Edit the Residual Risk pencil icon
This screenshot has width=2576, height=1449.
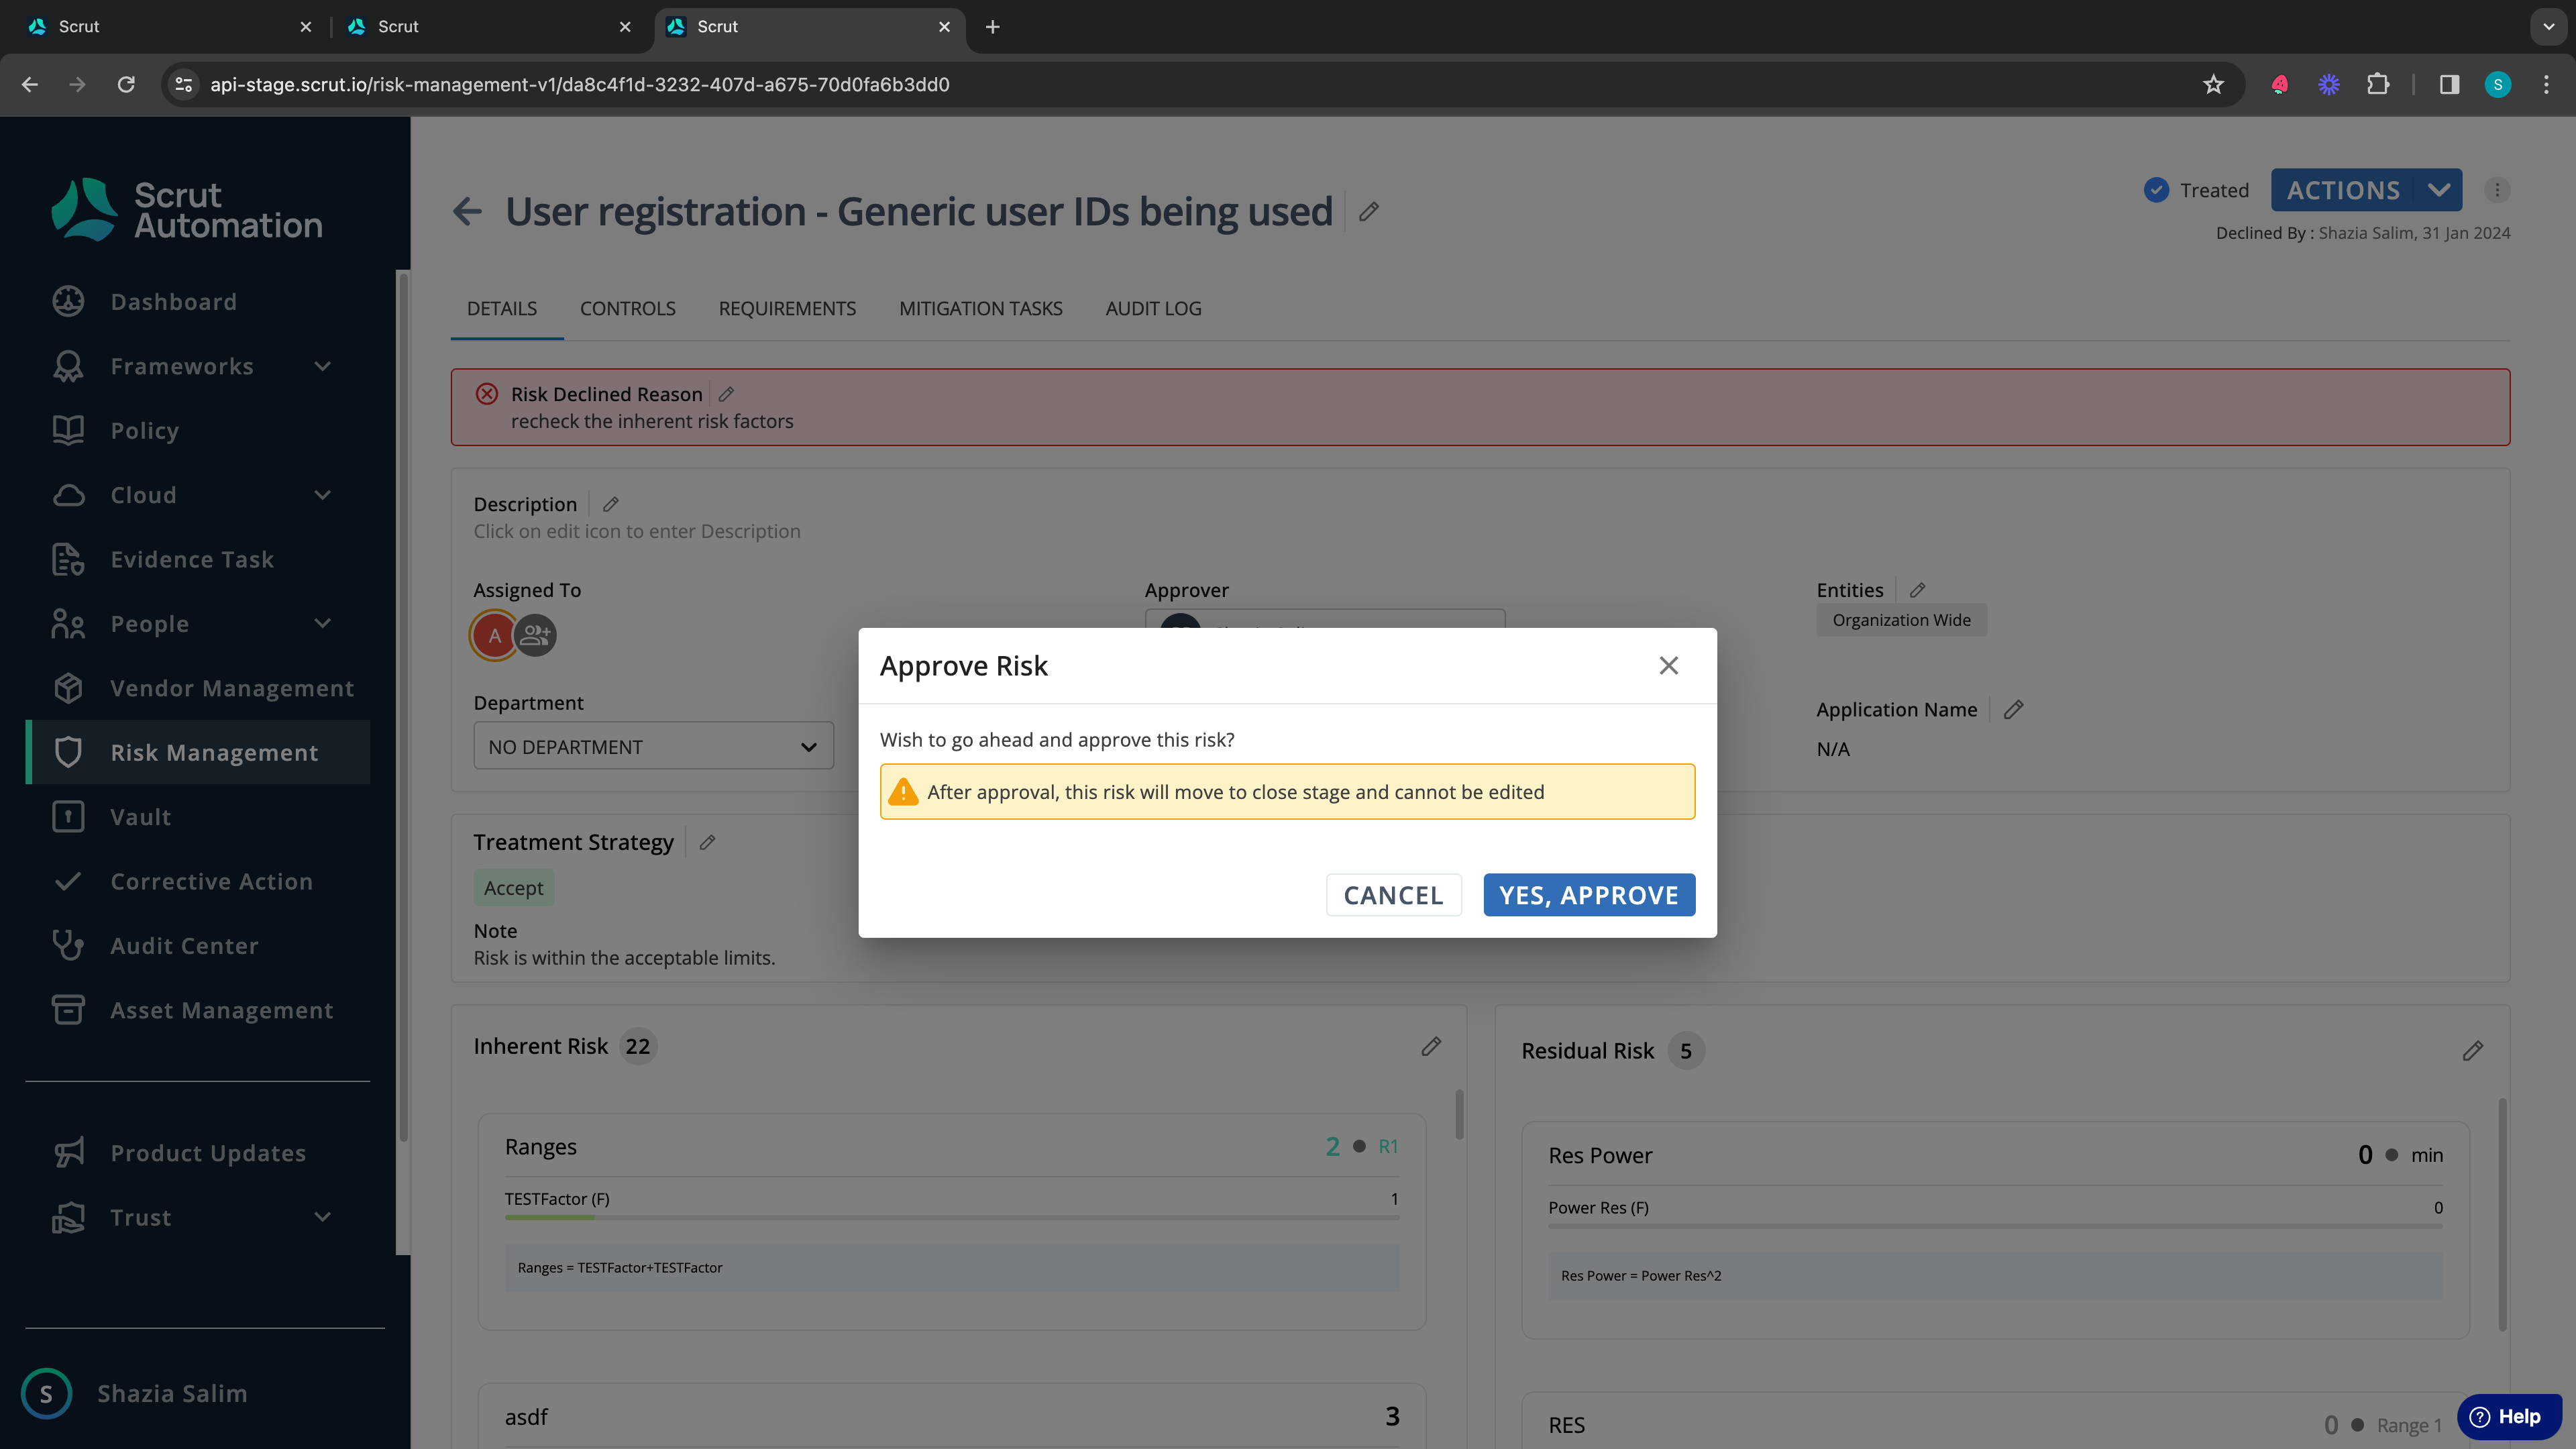click(x=2472, y=1051)
